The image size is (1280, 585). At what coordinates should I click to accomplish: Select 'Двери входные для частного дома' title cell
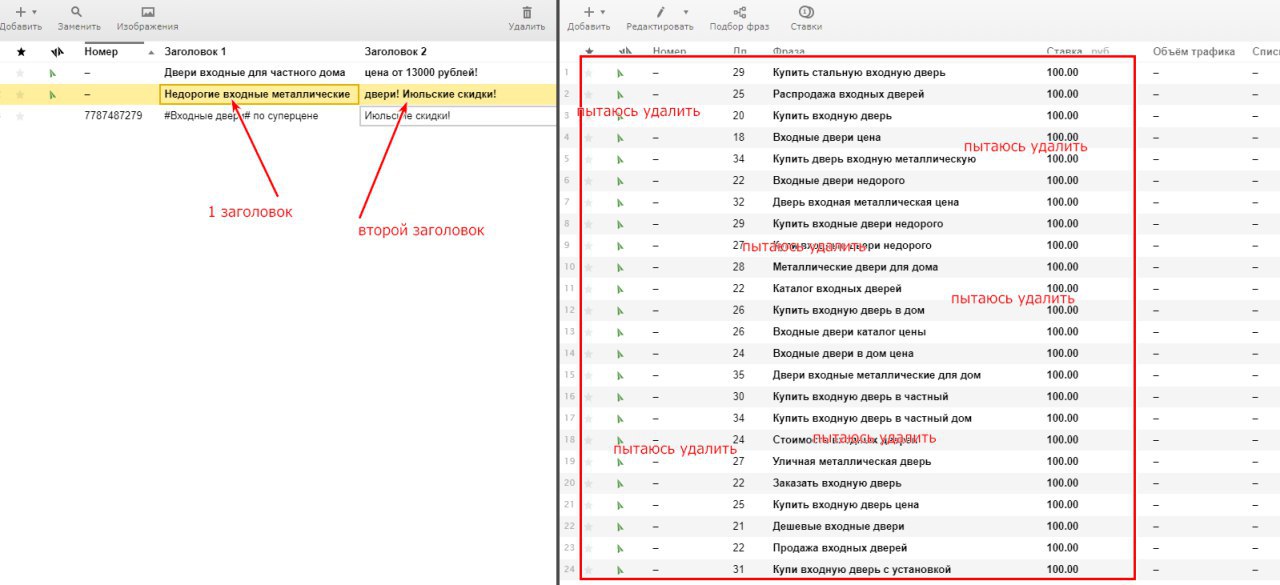point(255,73)
